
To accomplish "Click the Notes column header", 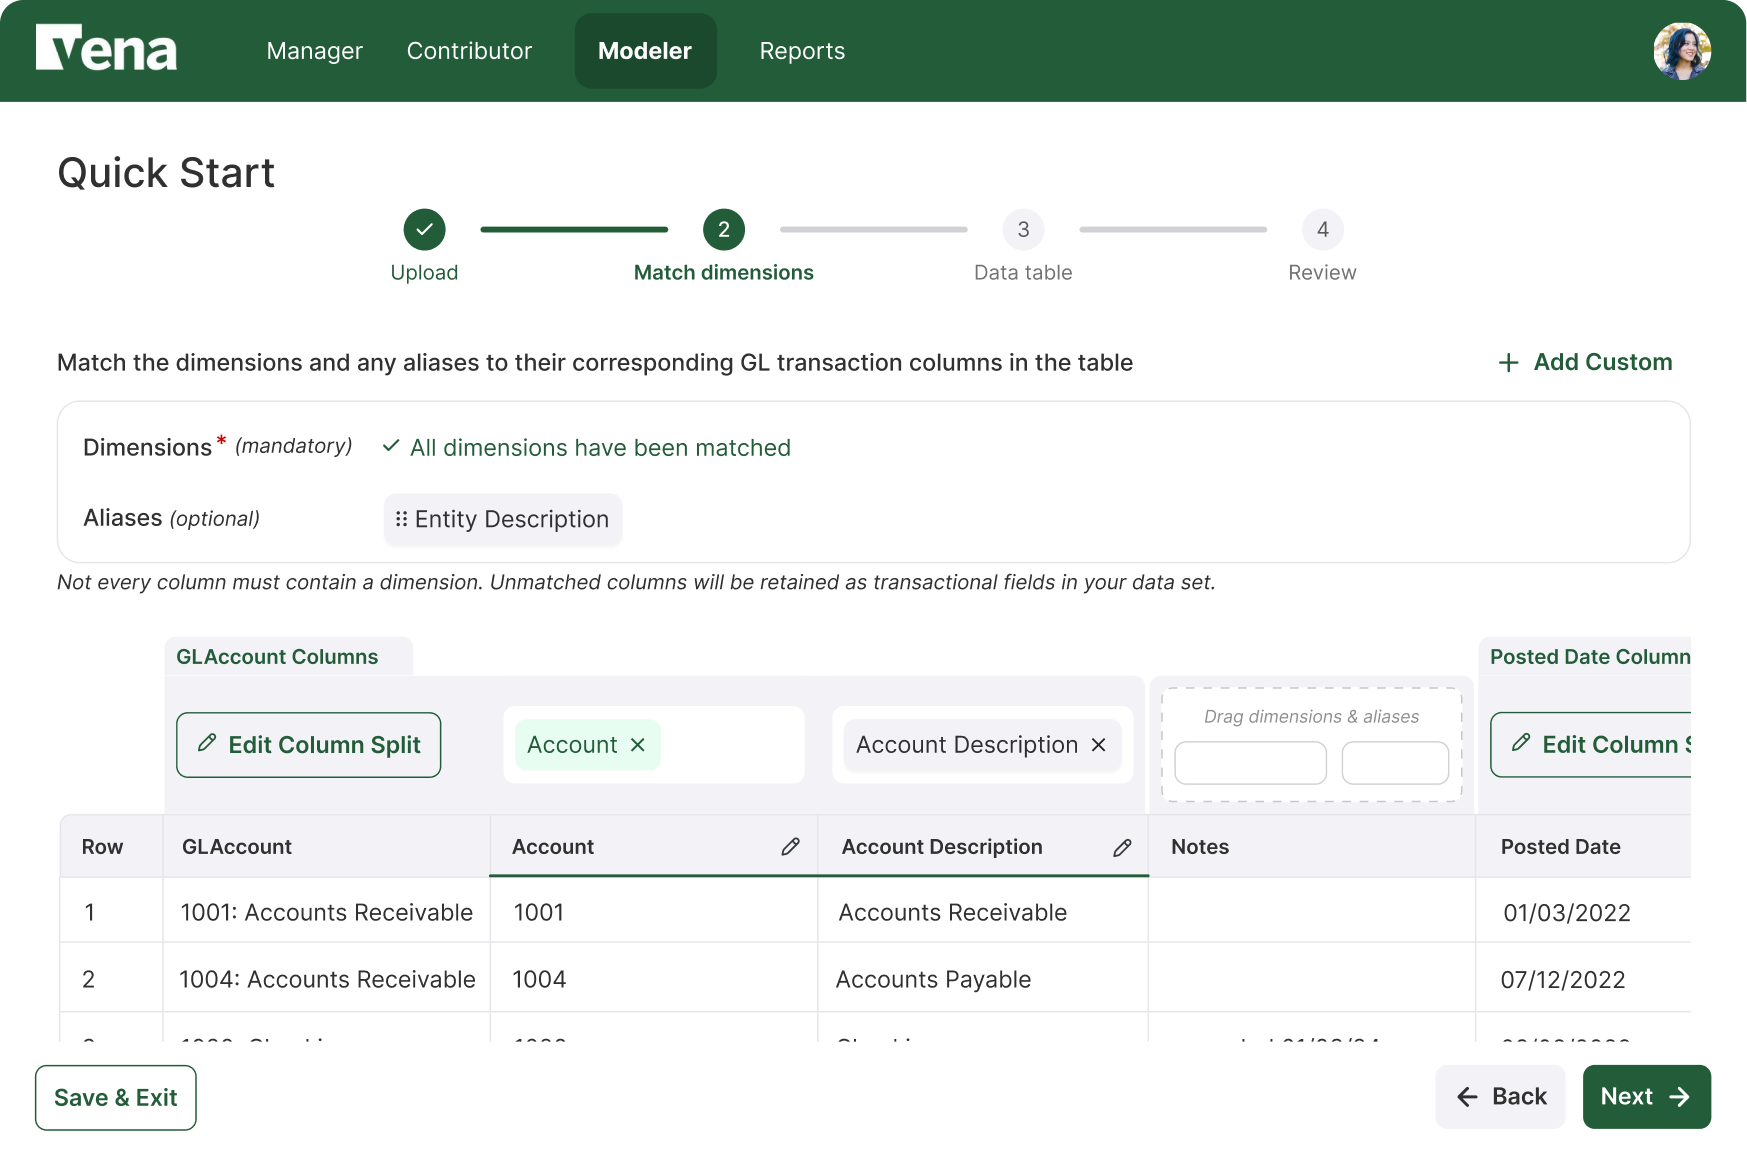I will pyautogui.click(x=1311, y=847).
